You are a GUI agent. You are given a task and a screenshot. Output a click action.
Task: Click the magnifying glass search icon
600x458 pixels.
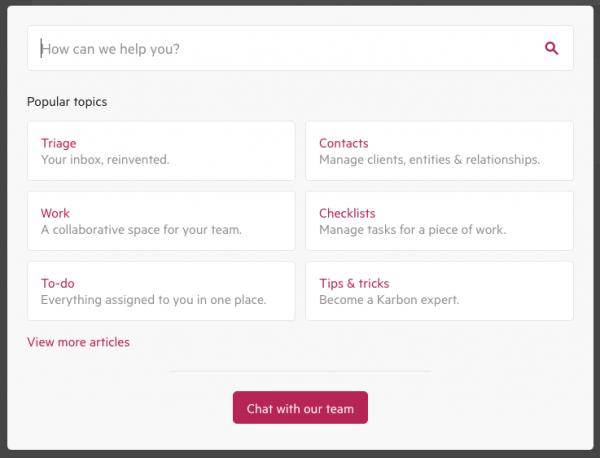551,48
